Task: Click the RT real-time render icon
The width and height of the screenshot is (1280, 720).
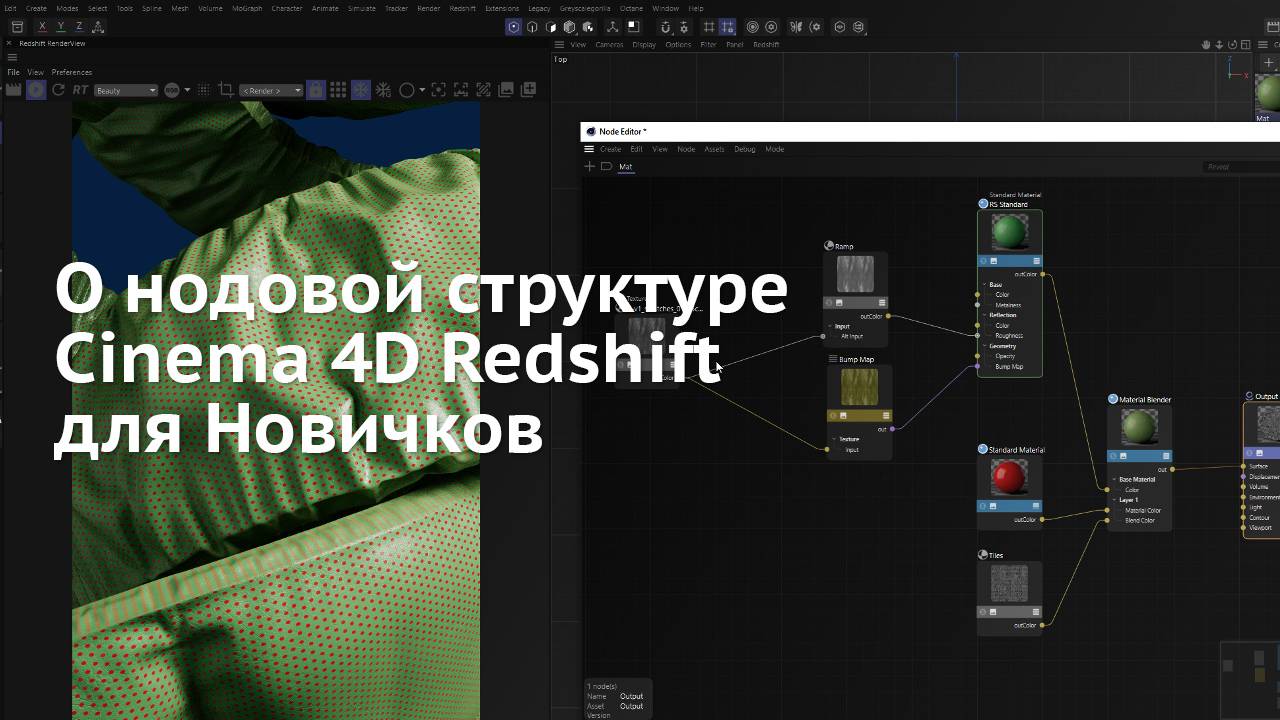Action: click(80, 90)
